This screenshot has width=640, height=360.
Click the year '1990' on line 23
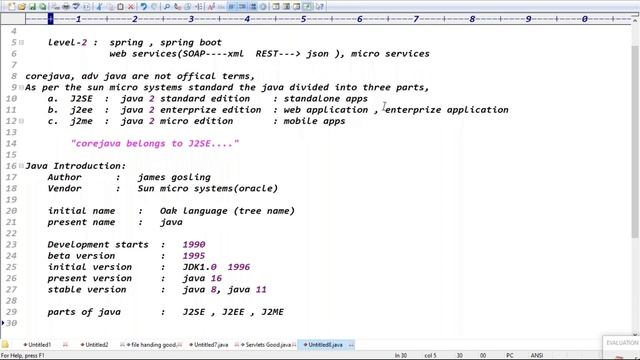tap(194, 244)
